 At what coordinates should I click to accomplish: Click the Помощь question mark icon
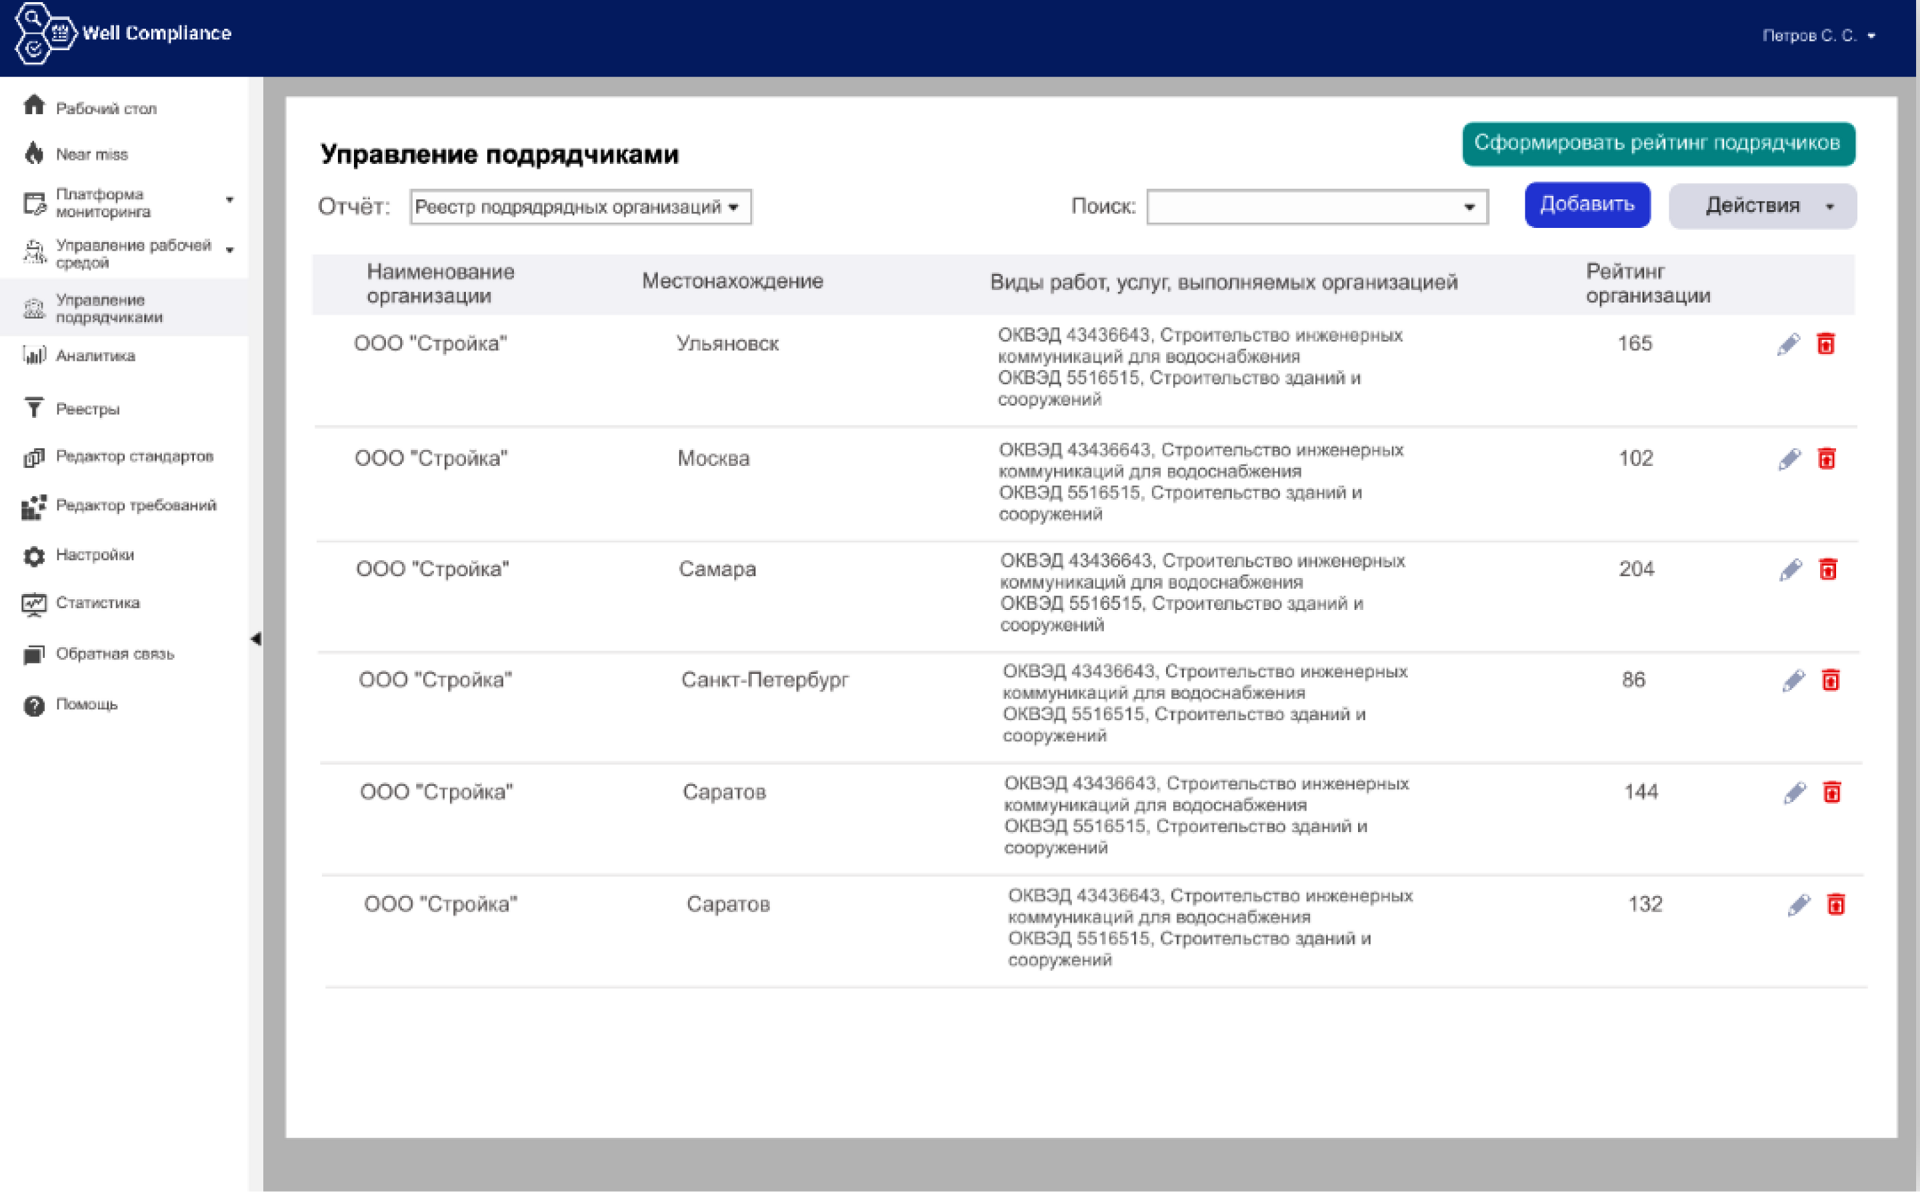tap(34, 705)
